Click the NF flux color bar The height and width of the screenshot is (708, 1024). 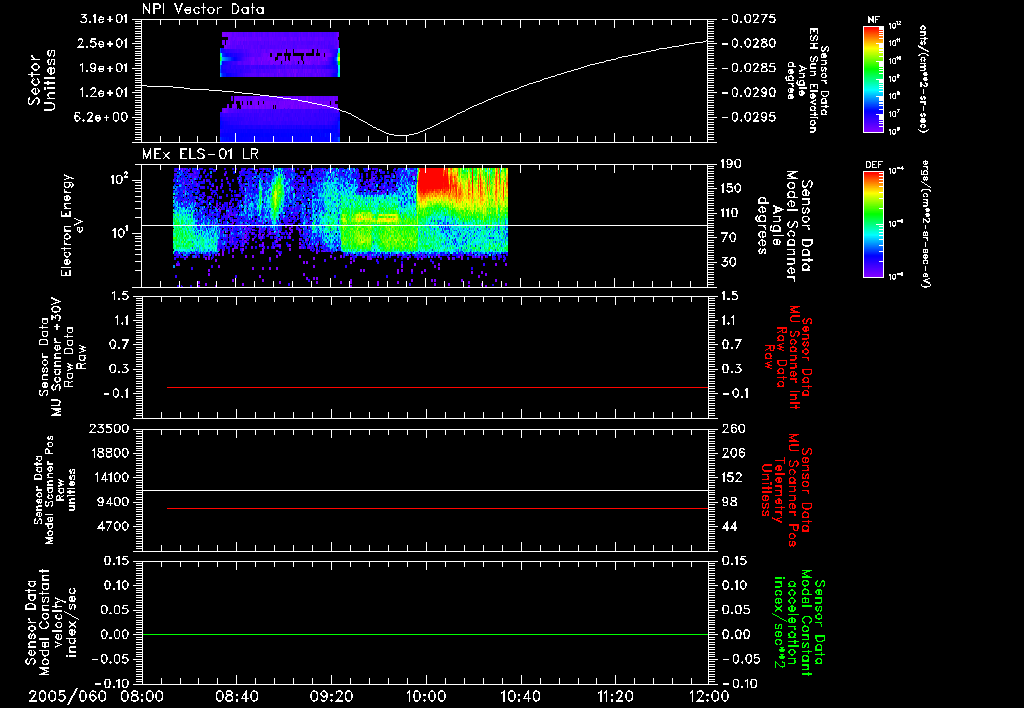coord(874,79)
